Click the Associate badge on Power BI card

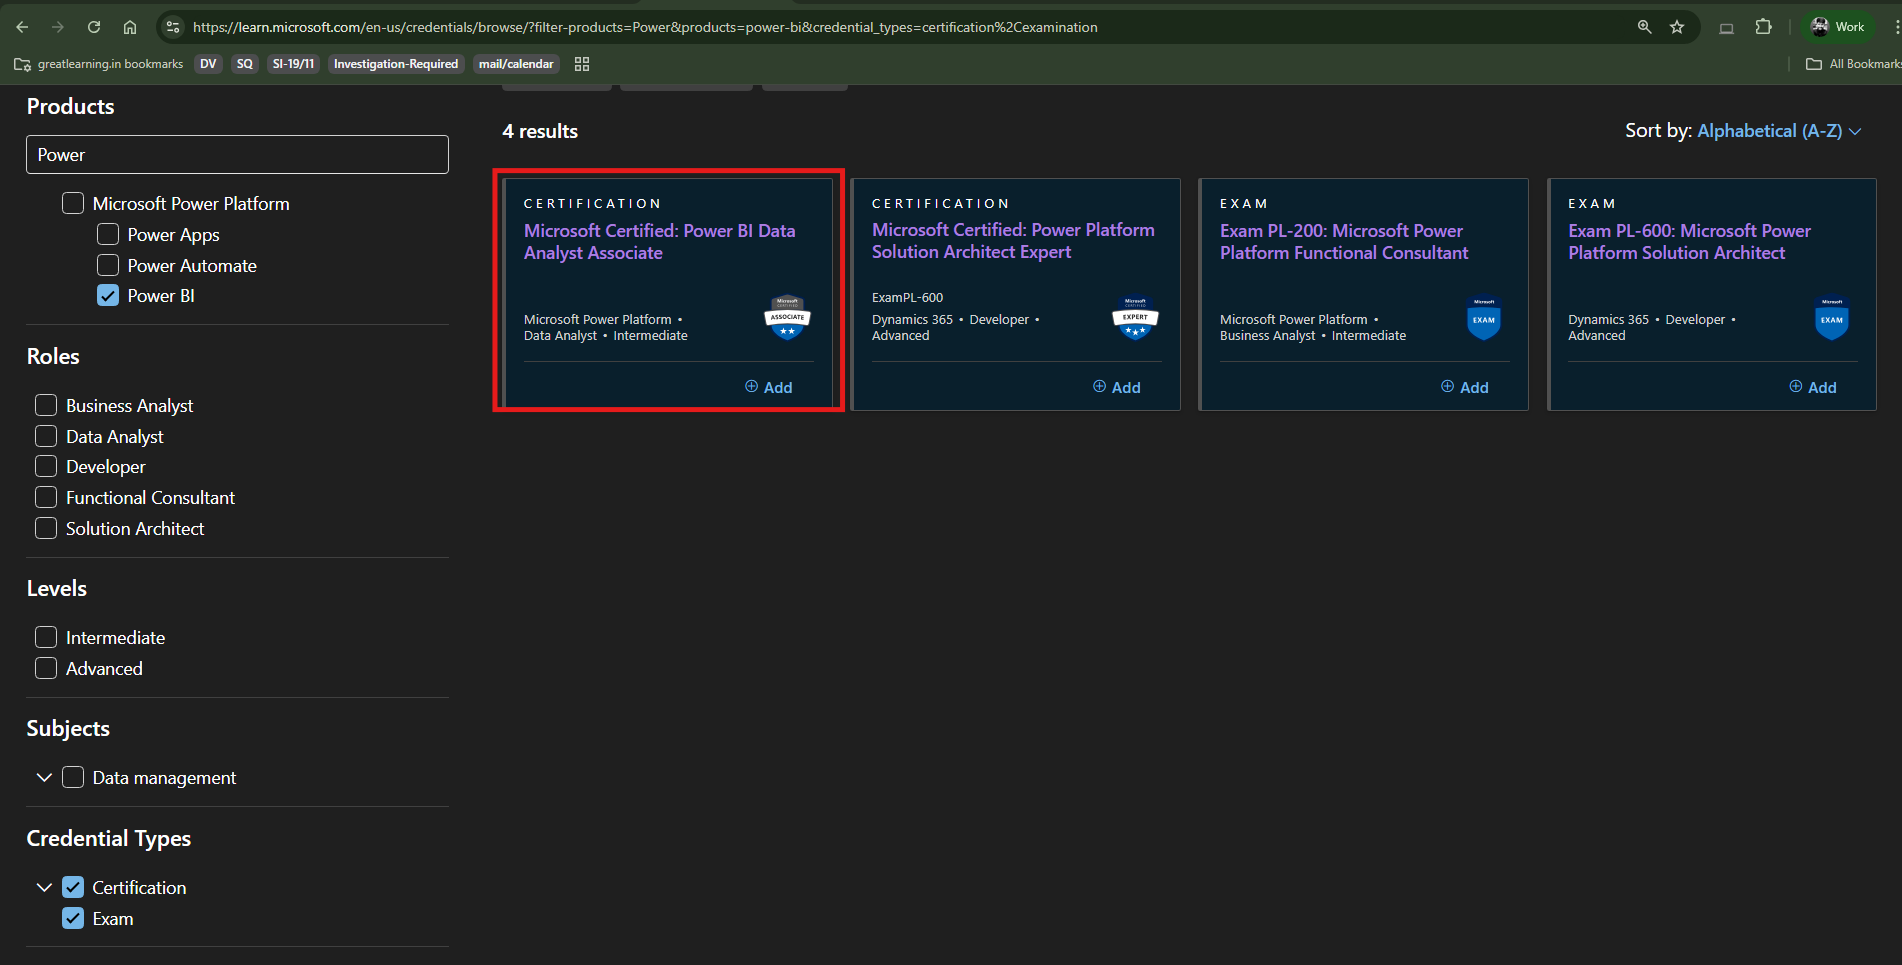[x=787, y=318]
